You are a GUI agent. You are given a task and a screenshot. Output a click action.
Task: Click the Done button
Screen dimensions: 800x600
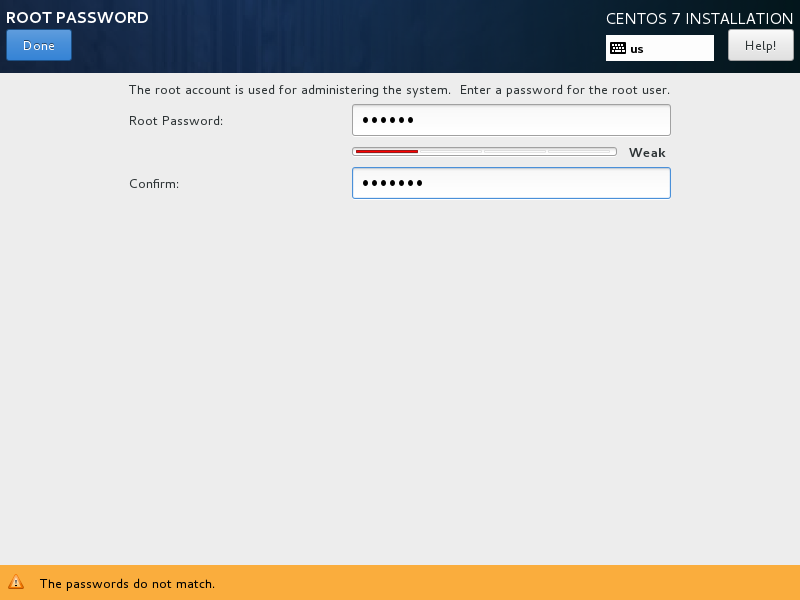(x=39, y=45)
